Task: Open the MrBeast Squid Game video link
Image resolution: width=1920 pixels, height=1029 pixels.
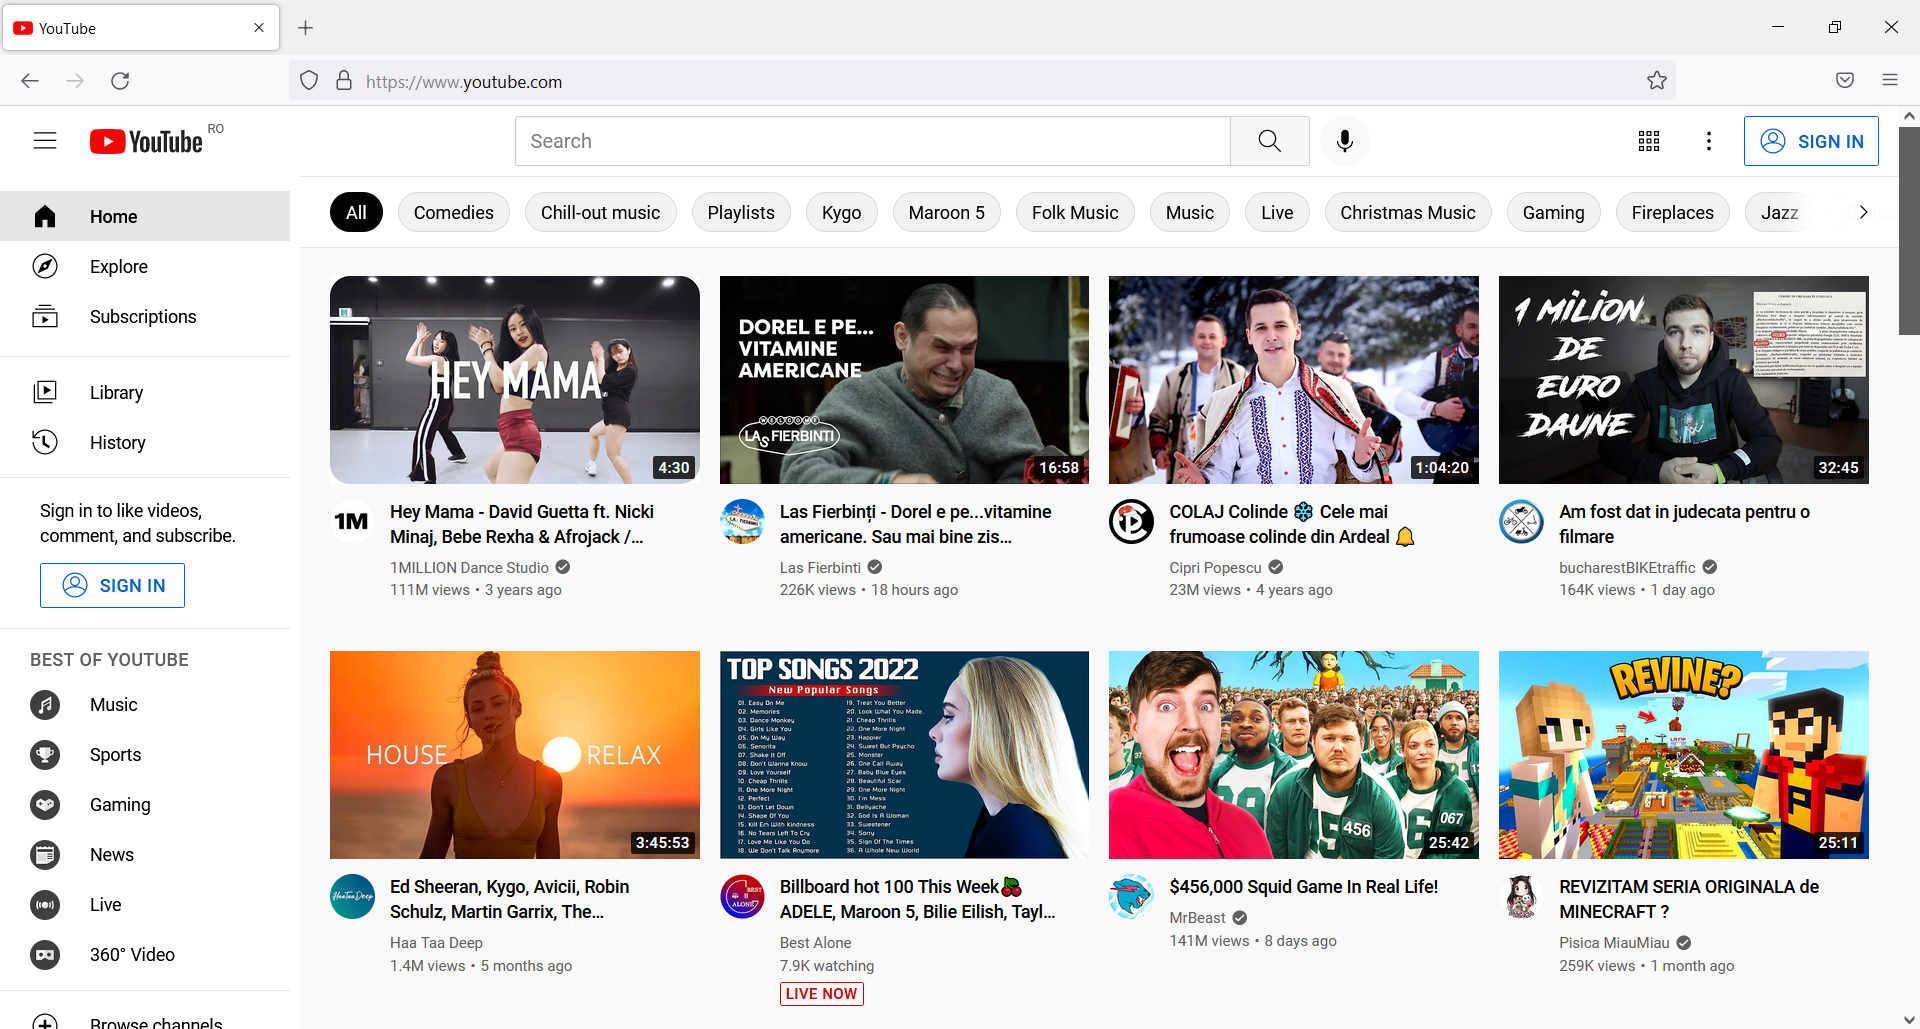Action: 1302,887
